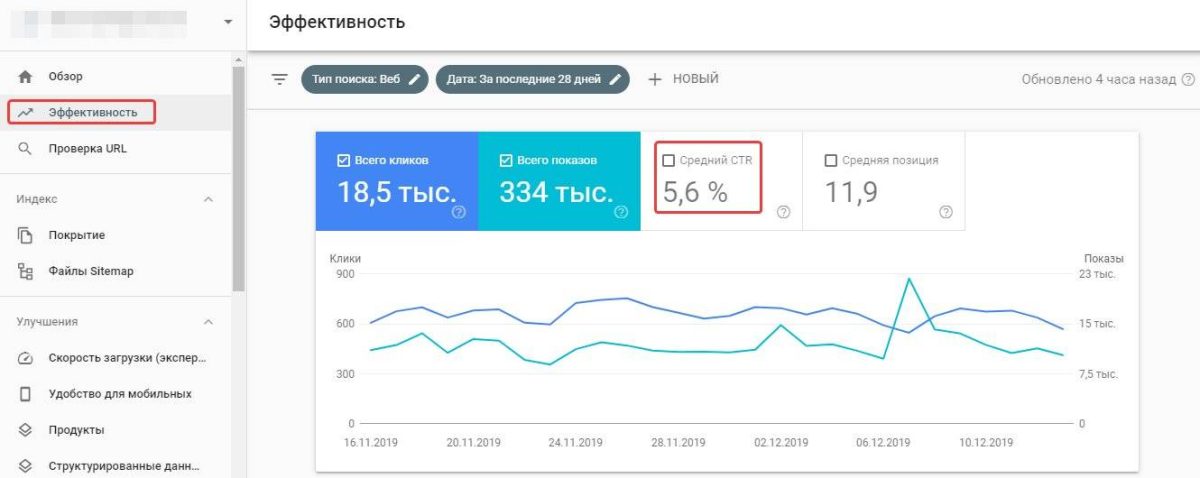Click the 5,6 % CTR value
The width and height of the screenshot is (1200, 478).
694,192
